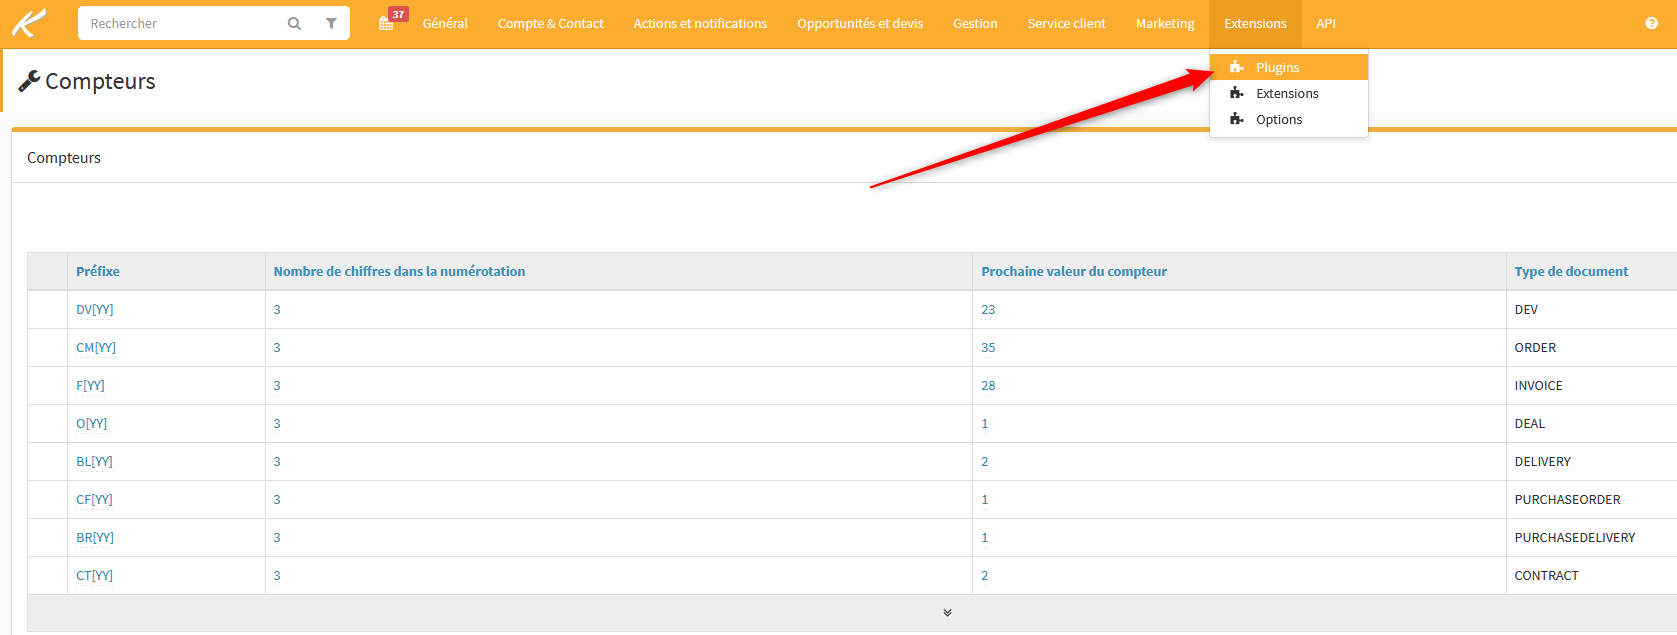Edit prefix BR[YY]
This screenshot has height=635, width=1677.
[x=95, y=537]
